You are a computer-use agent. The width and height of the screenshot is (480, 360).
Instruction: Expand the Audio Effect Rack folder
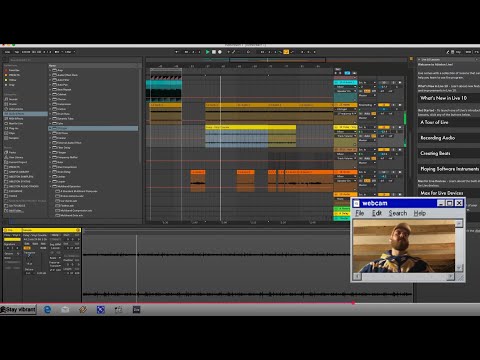[x=50, y=75]
